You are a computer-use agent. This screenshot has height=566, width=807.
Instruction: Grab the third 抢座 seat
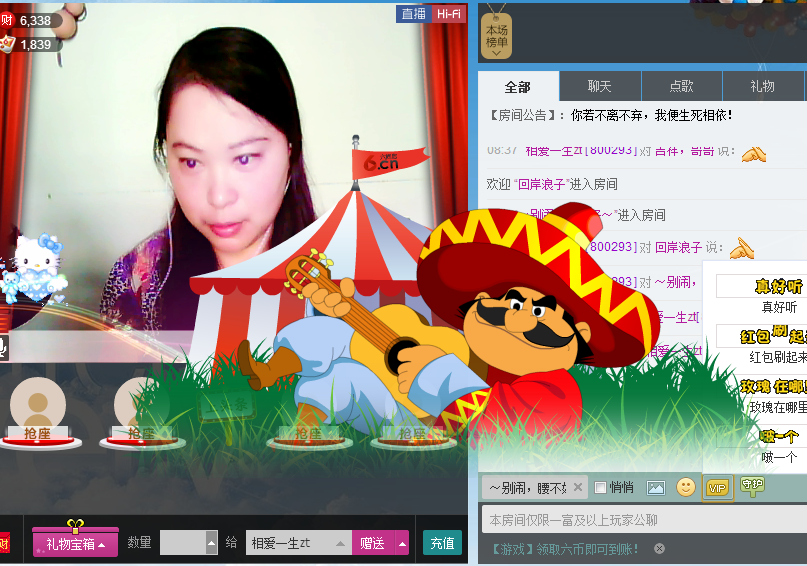(x=309, y=433)
